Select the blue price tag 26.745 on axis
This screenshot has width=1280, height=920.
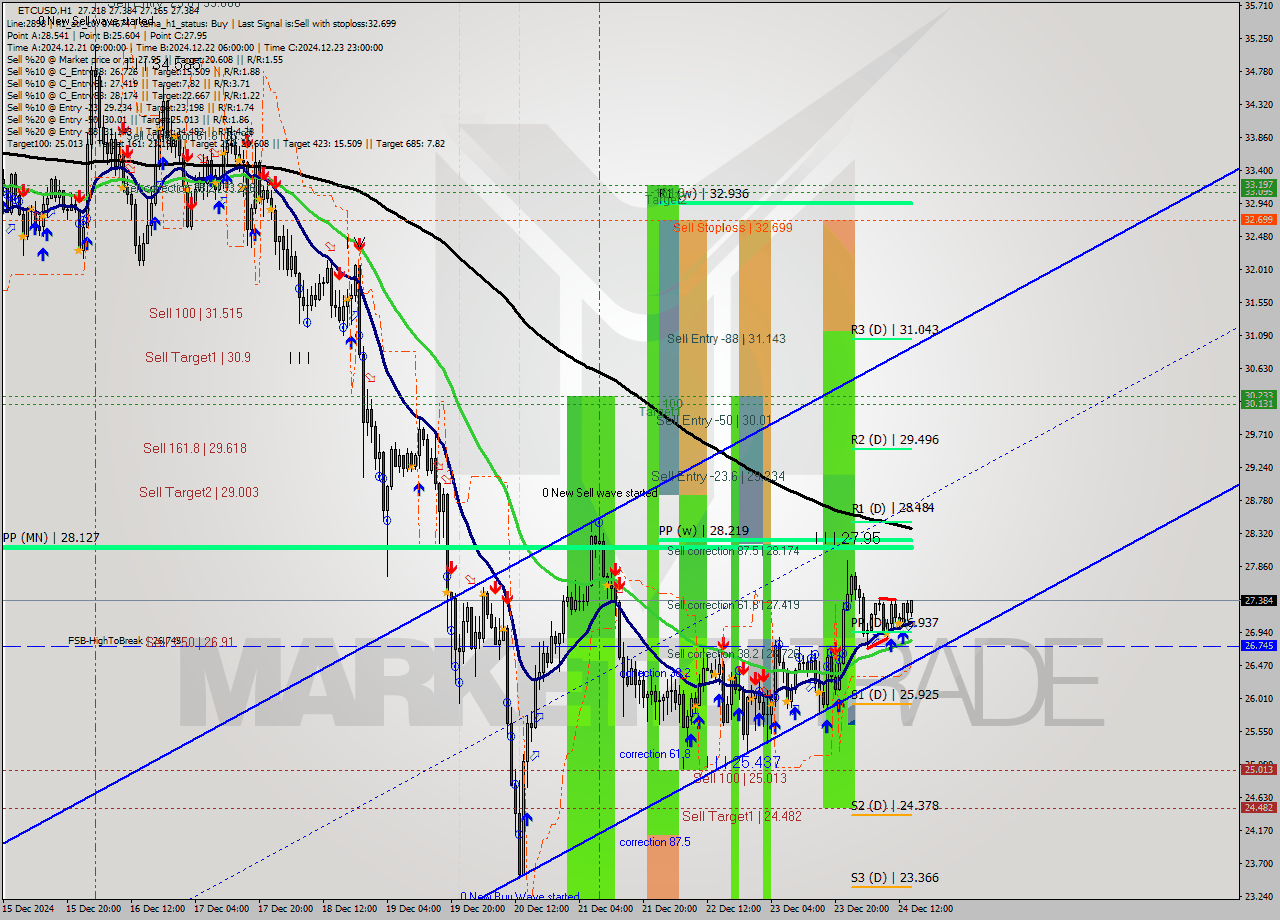coord(1258,646)
